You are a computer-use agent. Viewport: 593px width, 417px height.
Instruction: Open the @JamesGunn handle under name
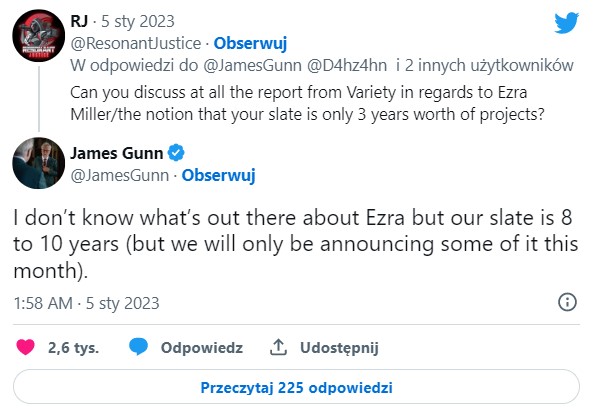coord(120,175)
